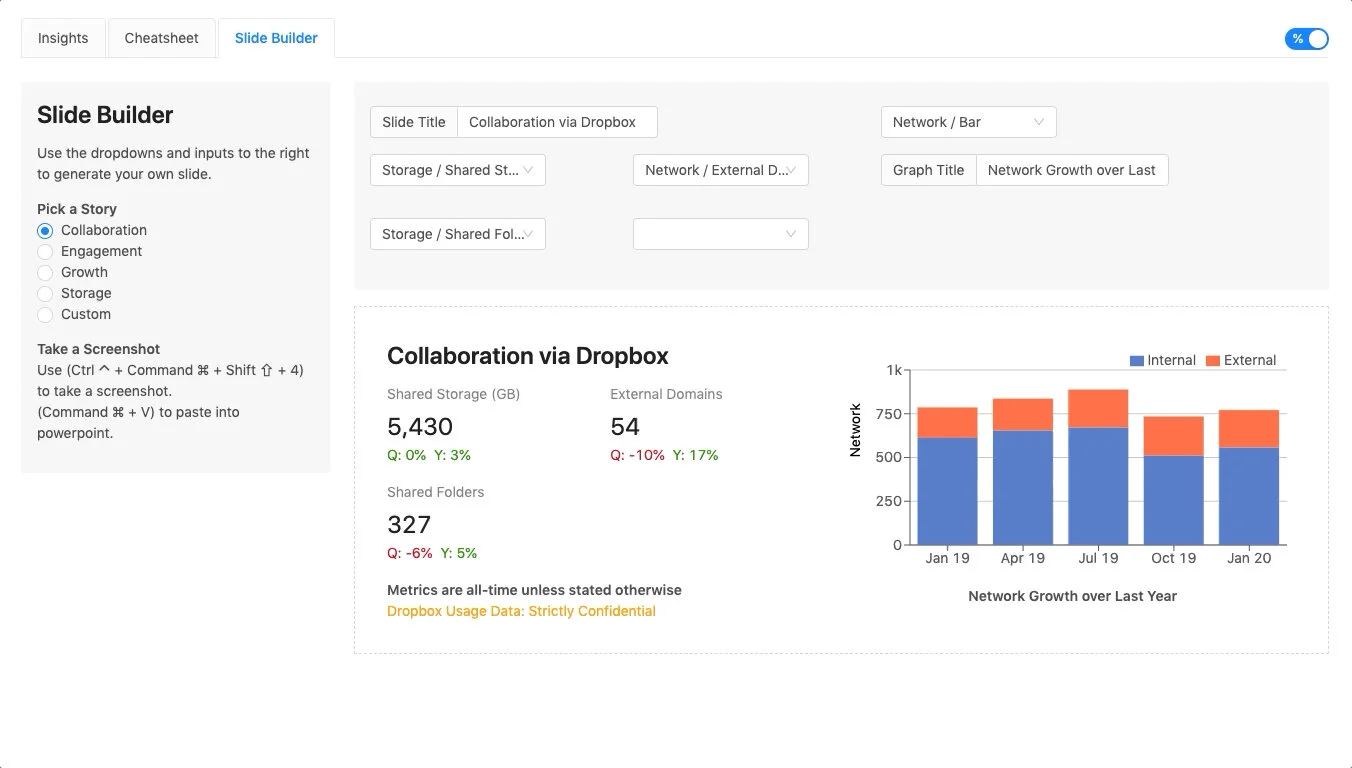The width and height of the screenshot is (1352, 768).
Task: Select the Slide Builder tab
Action: pyautogui.click(x=276, y=38)
